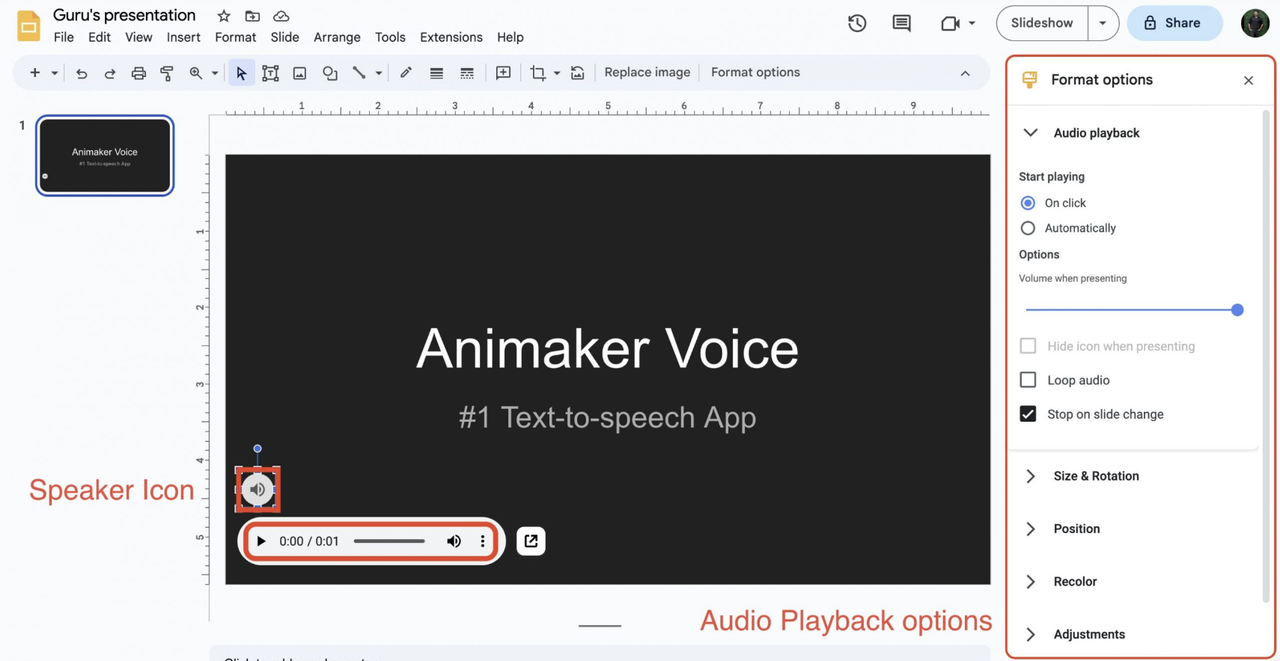
Task: Click the add comment toolbar icon
Action: tap(503, 73)
